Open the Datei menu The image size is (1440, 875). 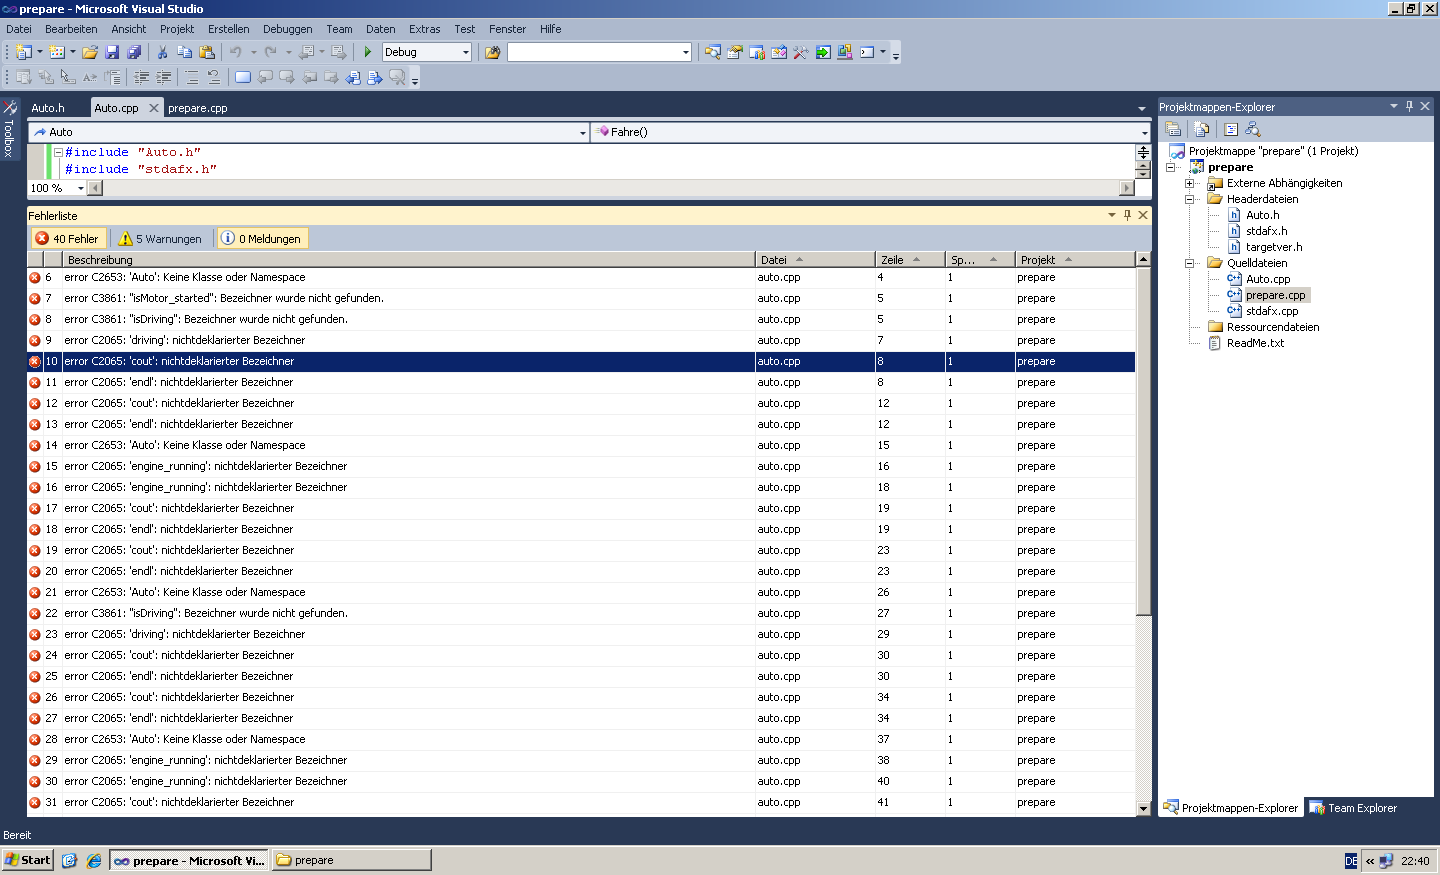click(19, 29)
